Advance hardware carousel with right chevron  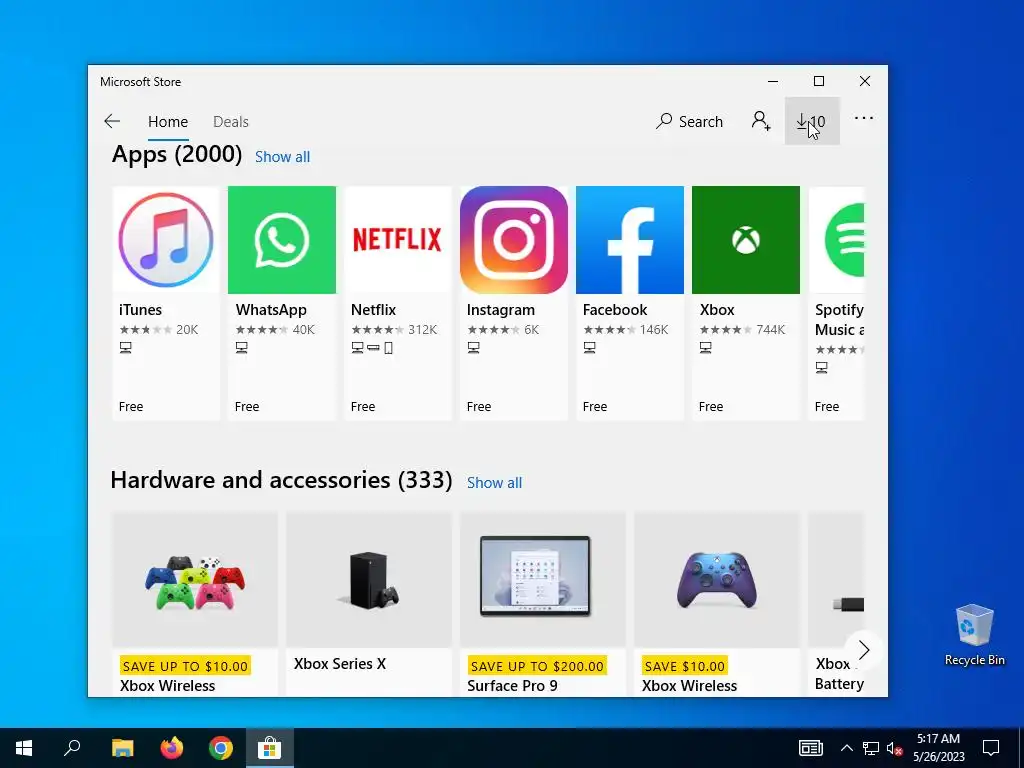click(x=863, y=650)
